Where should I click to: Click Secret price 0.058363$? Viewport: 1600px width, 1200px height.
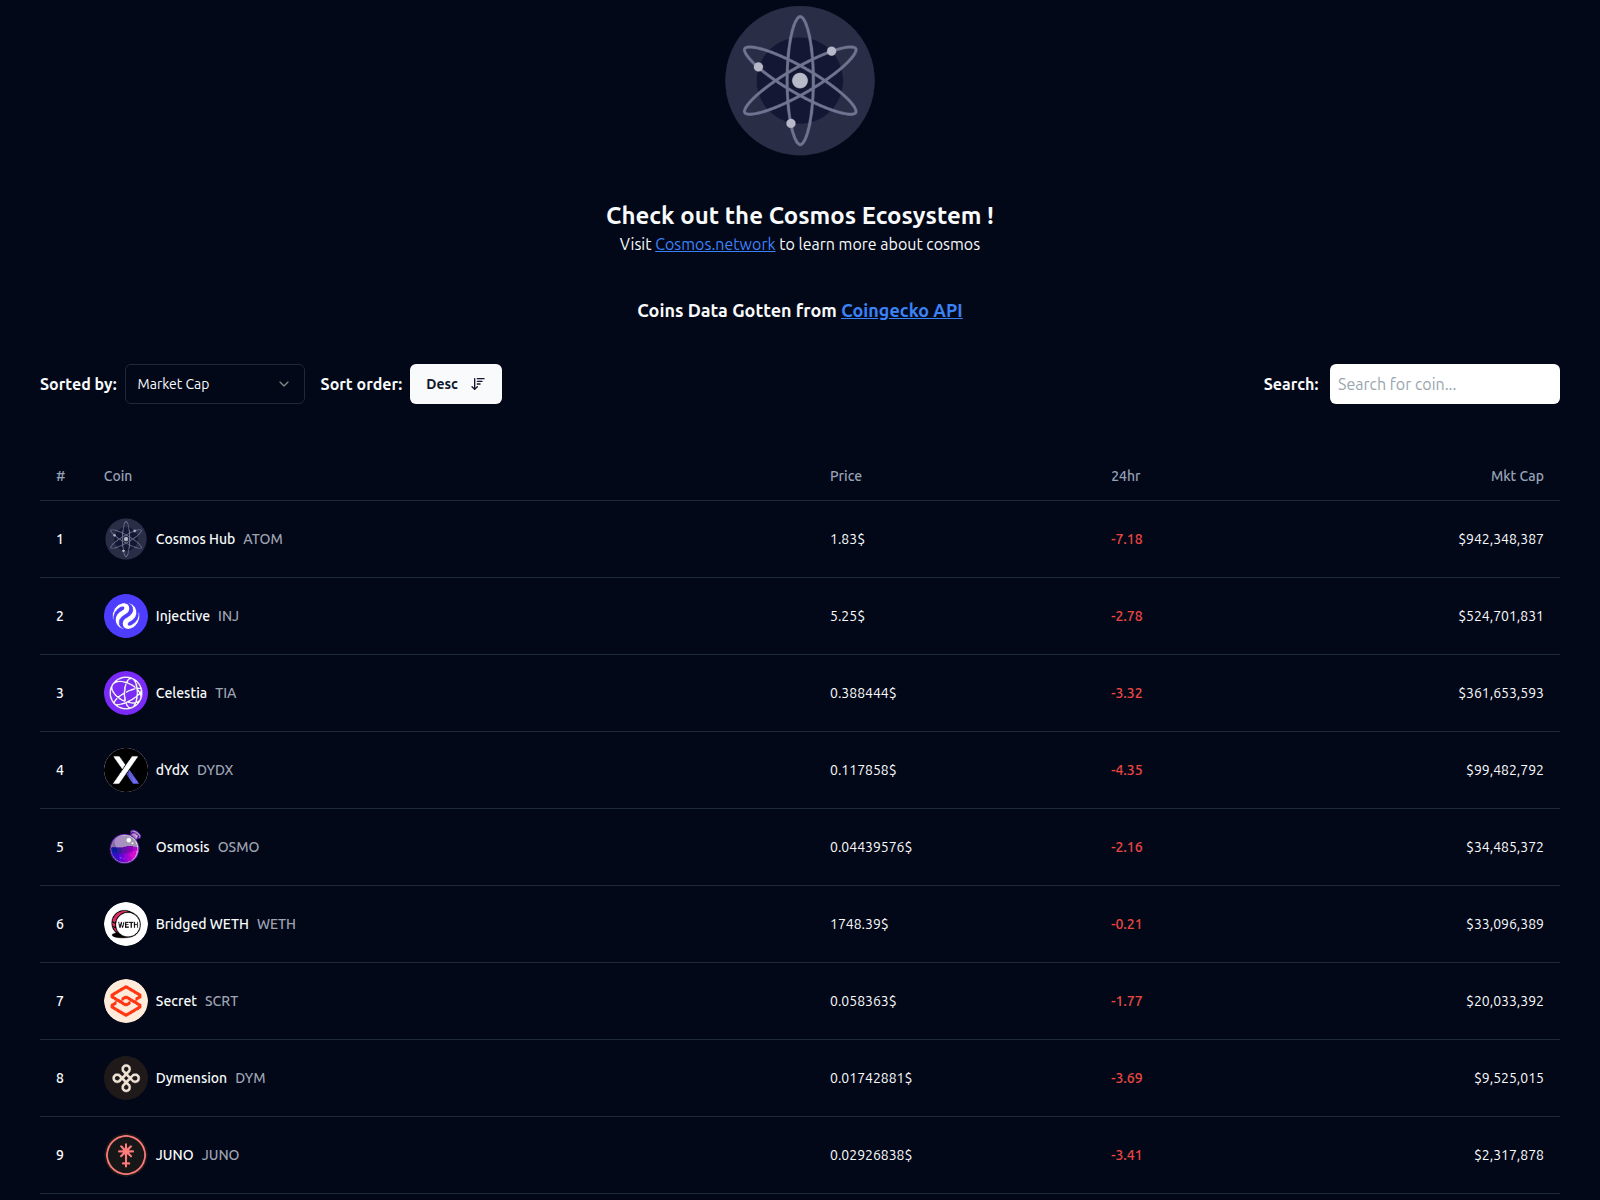click(863, 1001)
